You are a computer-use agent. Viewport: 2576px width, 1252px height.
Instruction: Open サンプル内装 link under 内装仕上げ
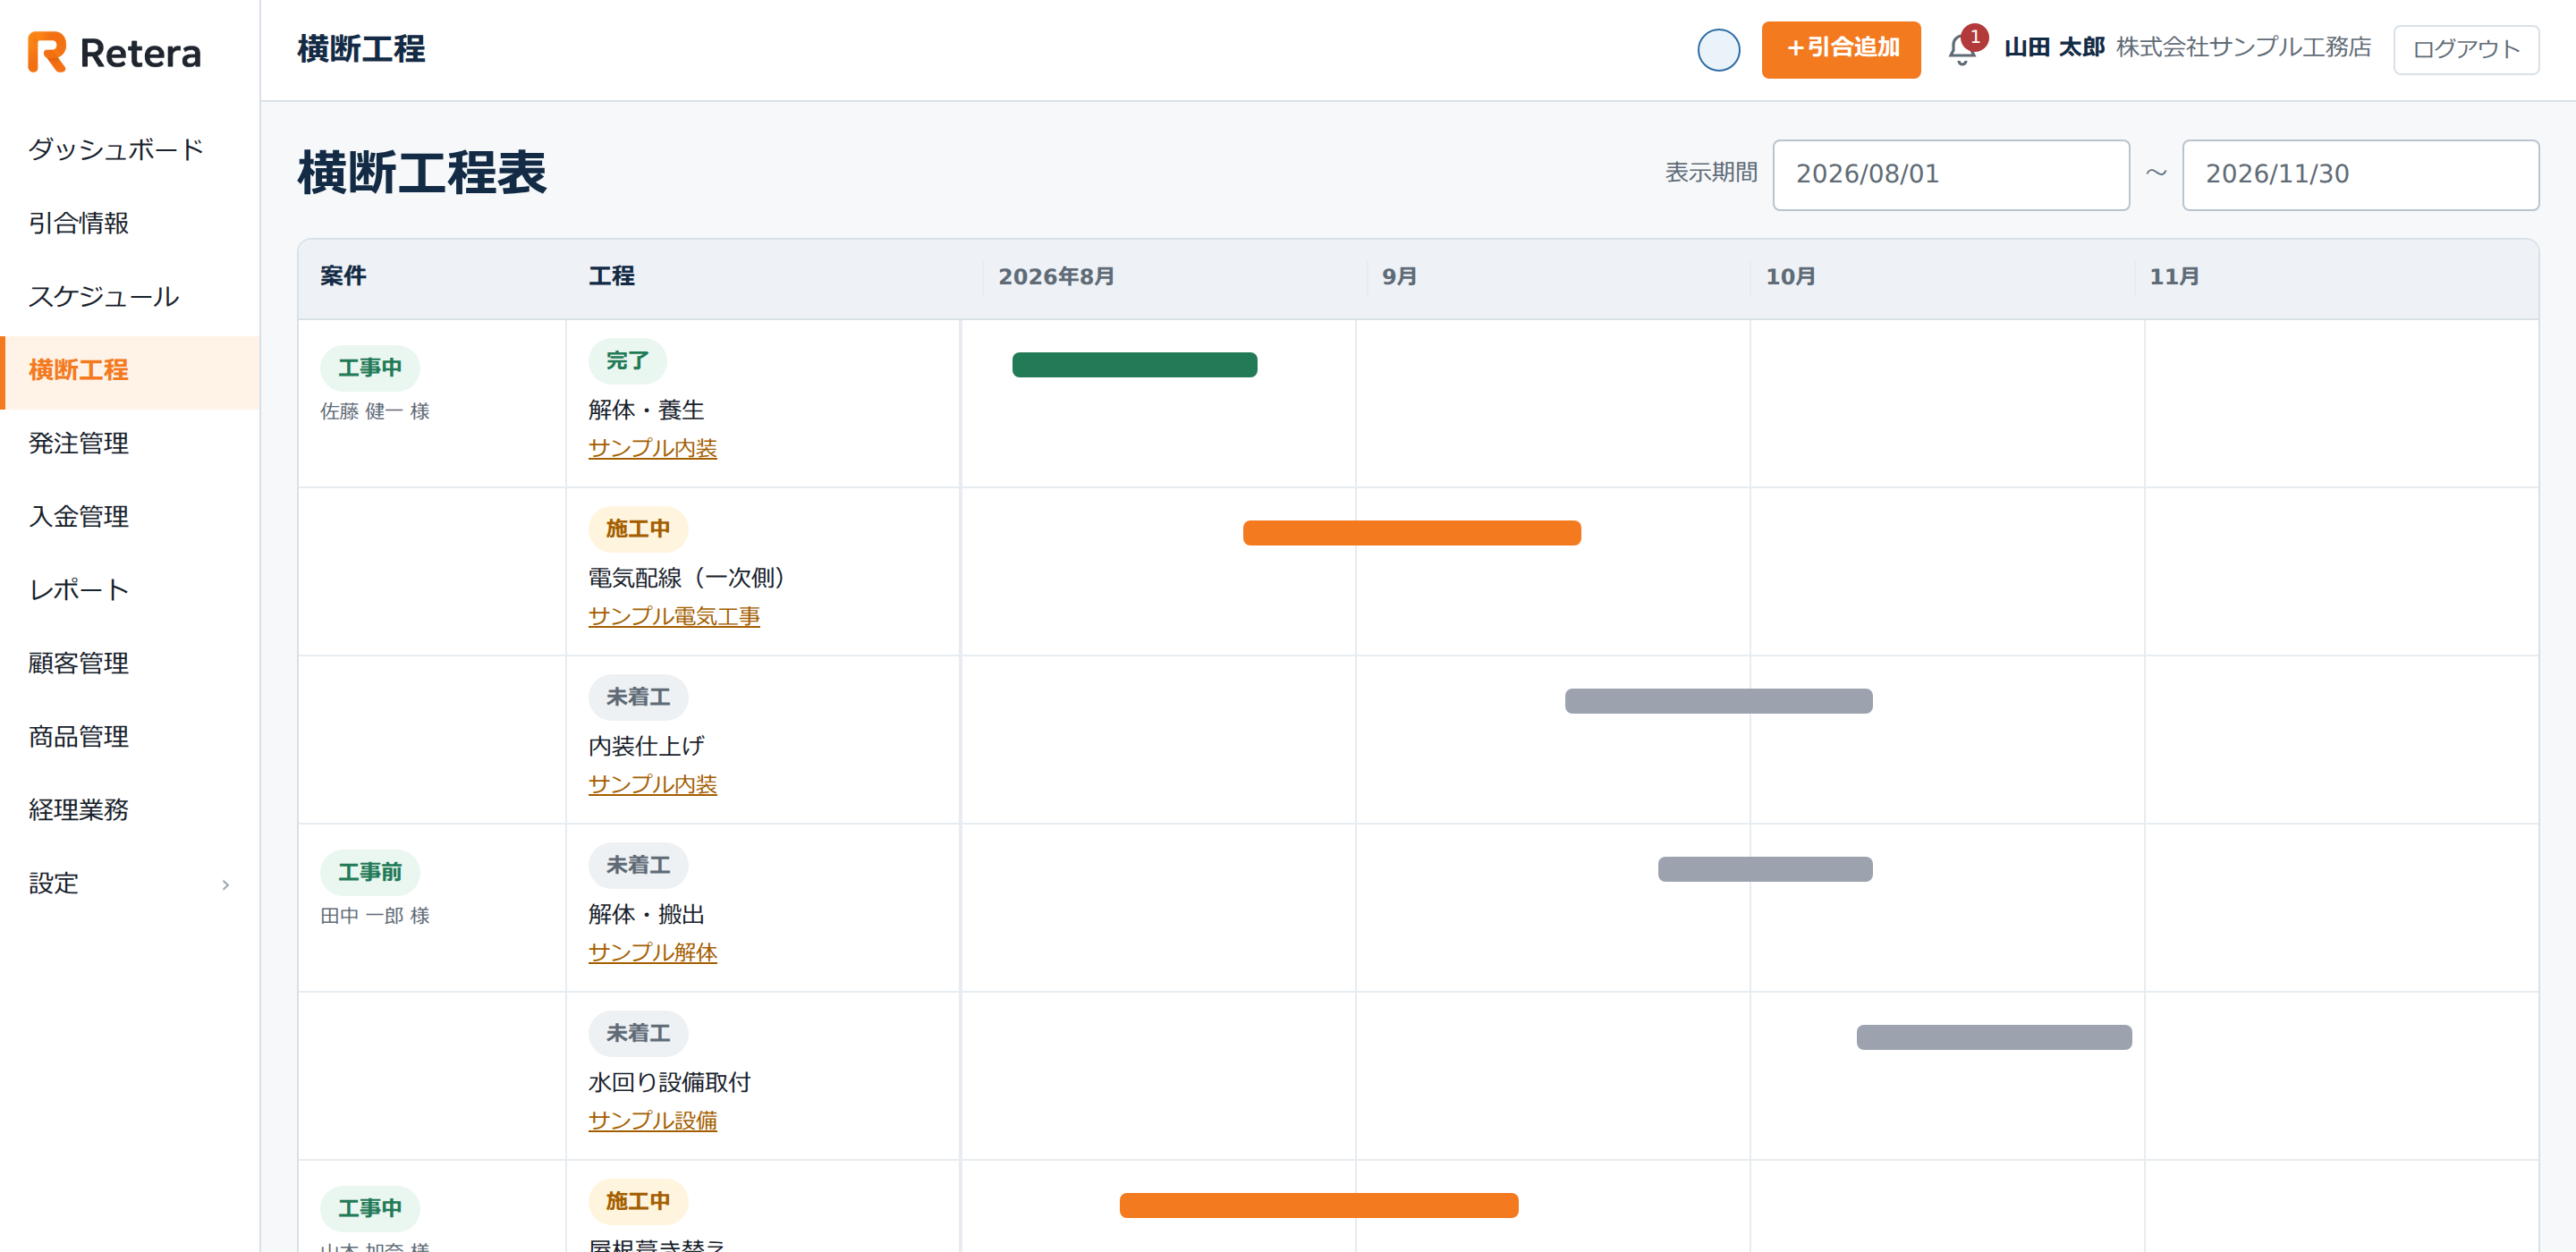pyautogui.click(x=653, y=784)
